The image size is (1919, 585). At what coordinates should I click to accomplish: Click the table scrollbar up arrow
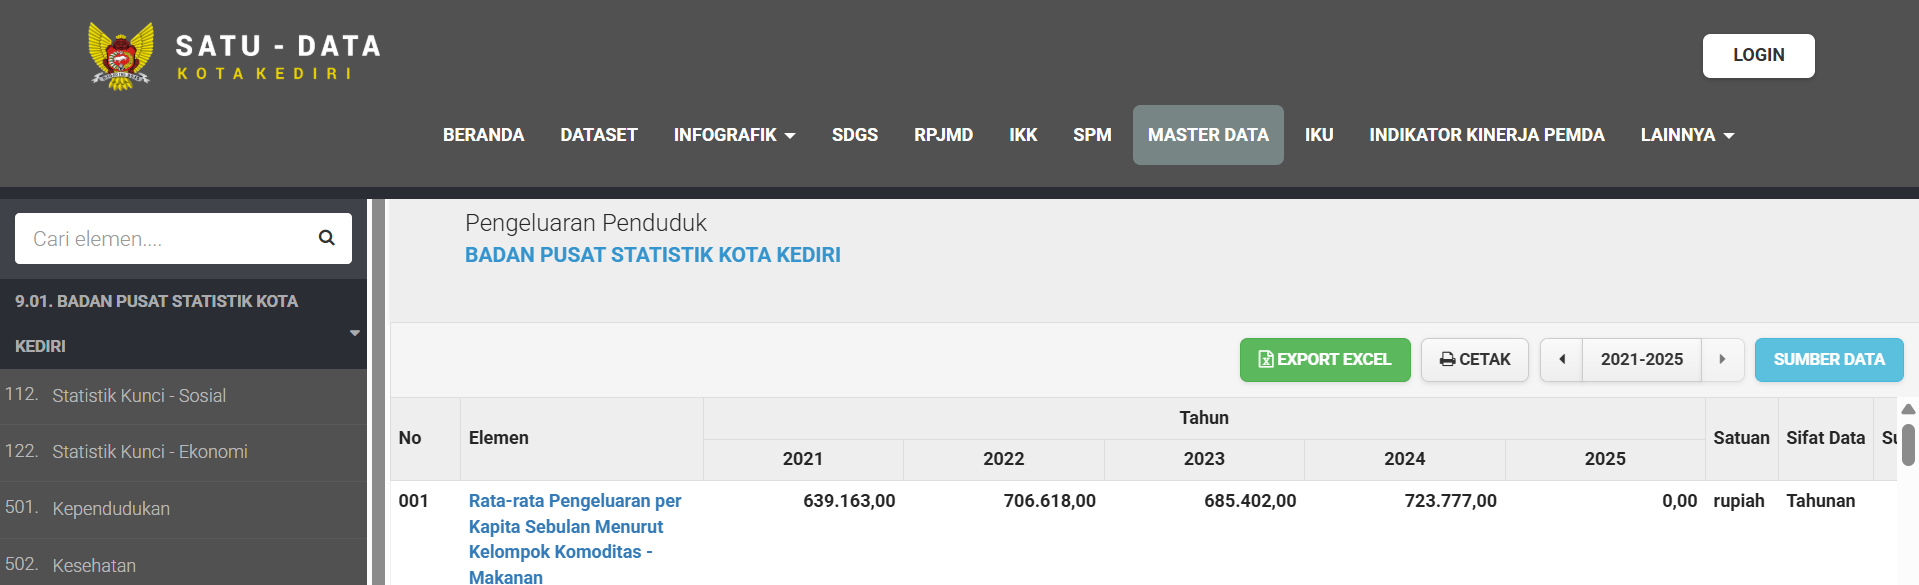point(1908,409)
